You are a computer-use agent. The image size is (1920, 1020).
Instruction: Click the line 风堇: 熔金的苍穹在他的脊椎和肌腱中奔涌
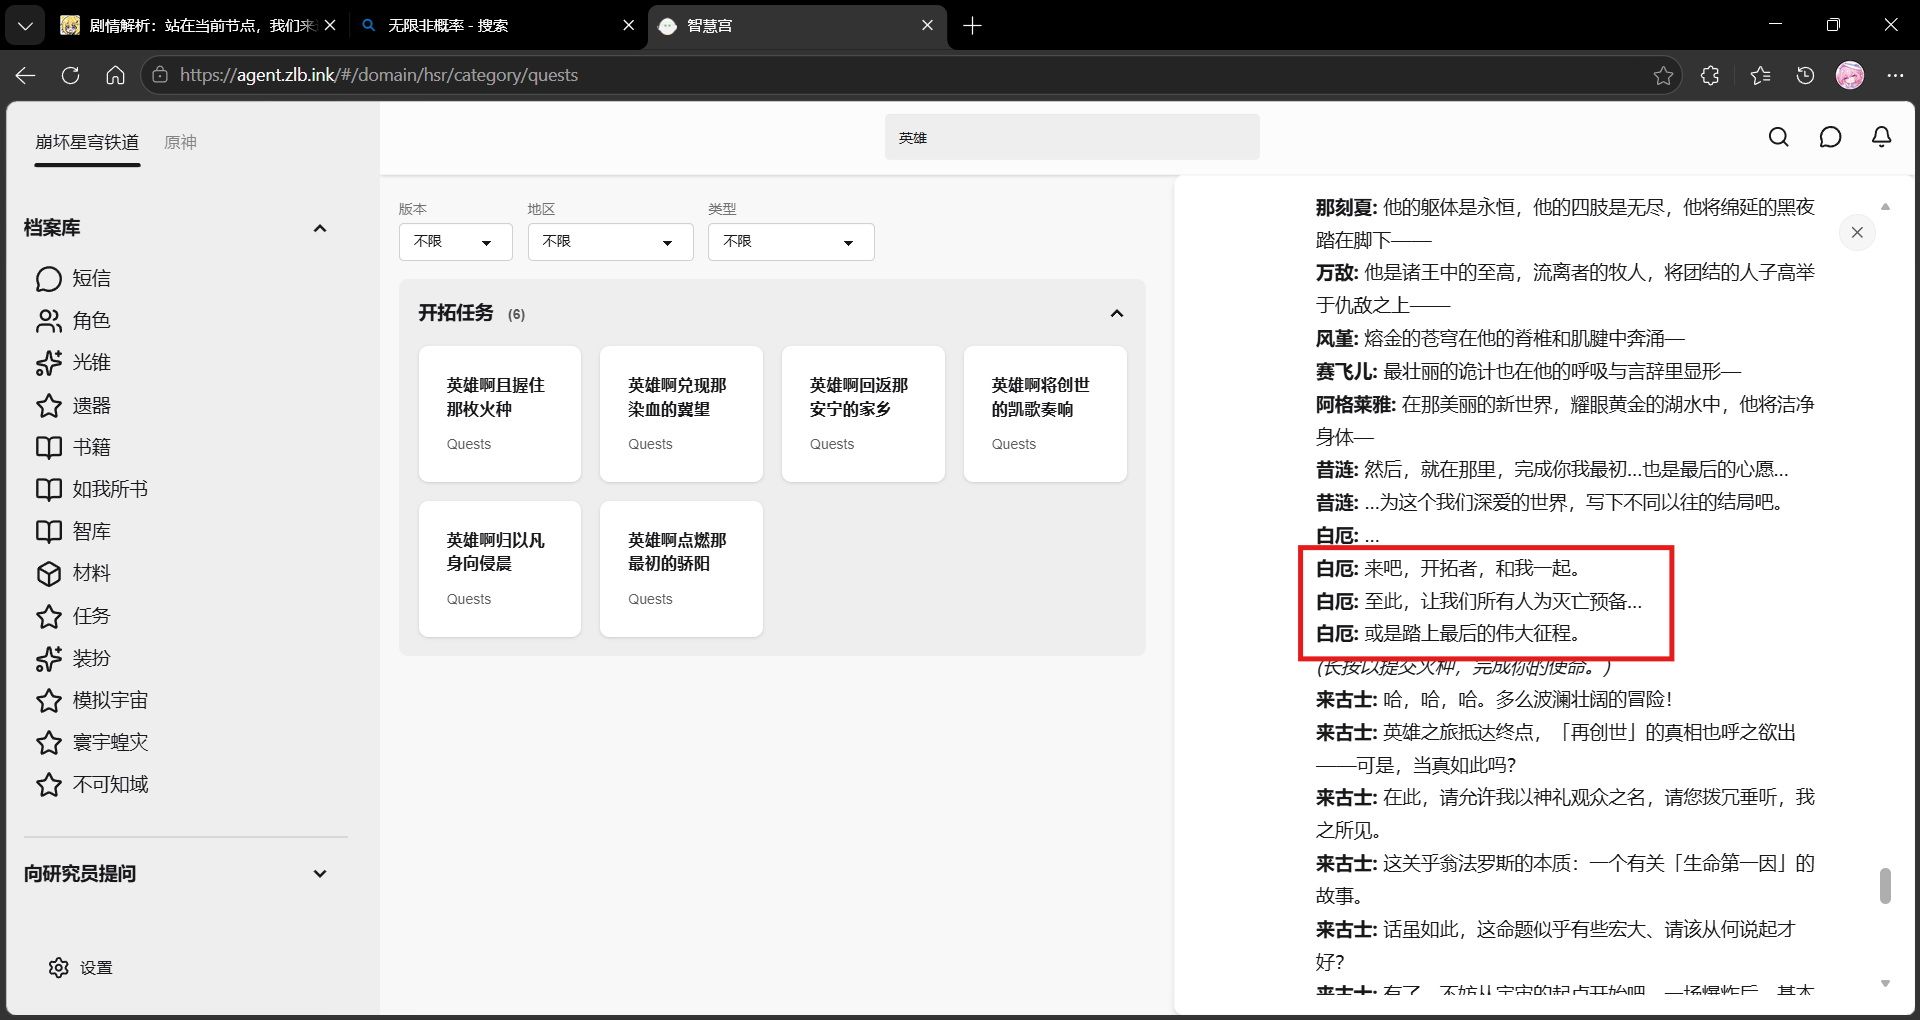point(1500,339)
